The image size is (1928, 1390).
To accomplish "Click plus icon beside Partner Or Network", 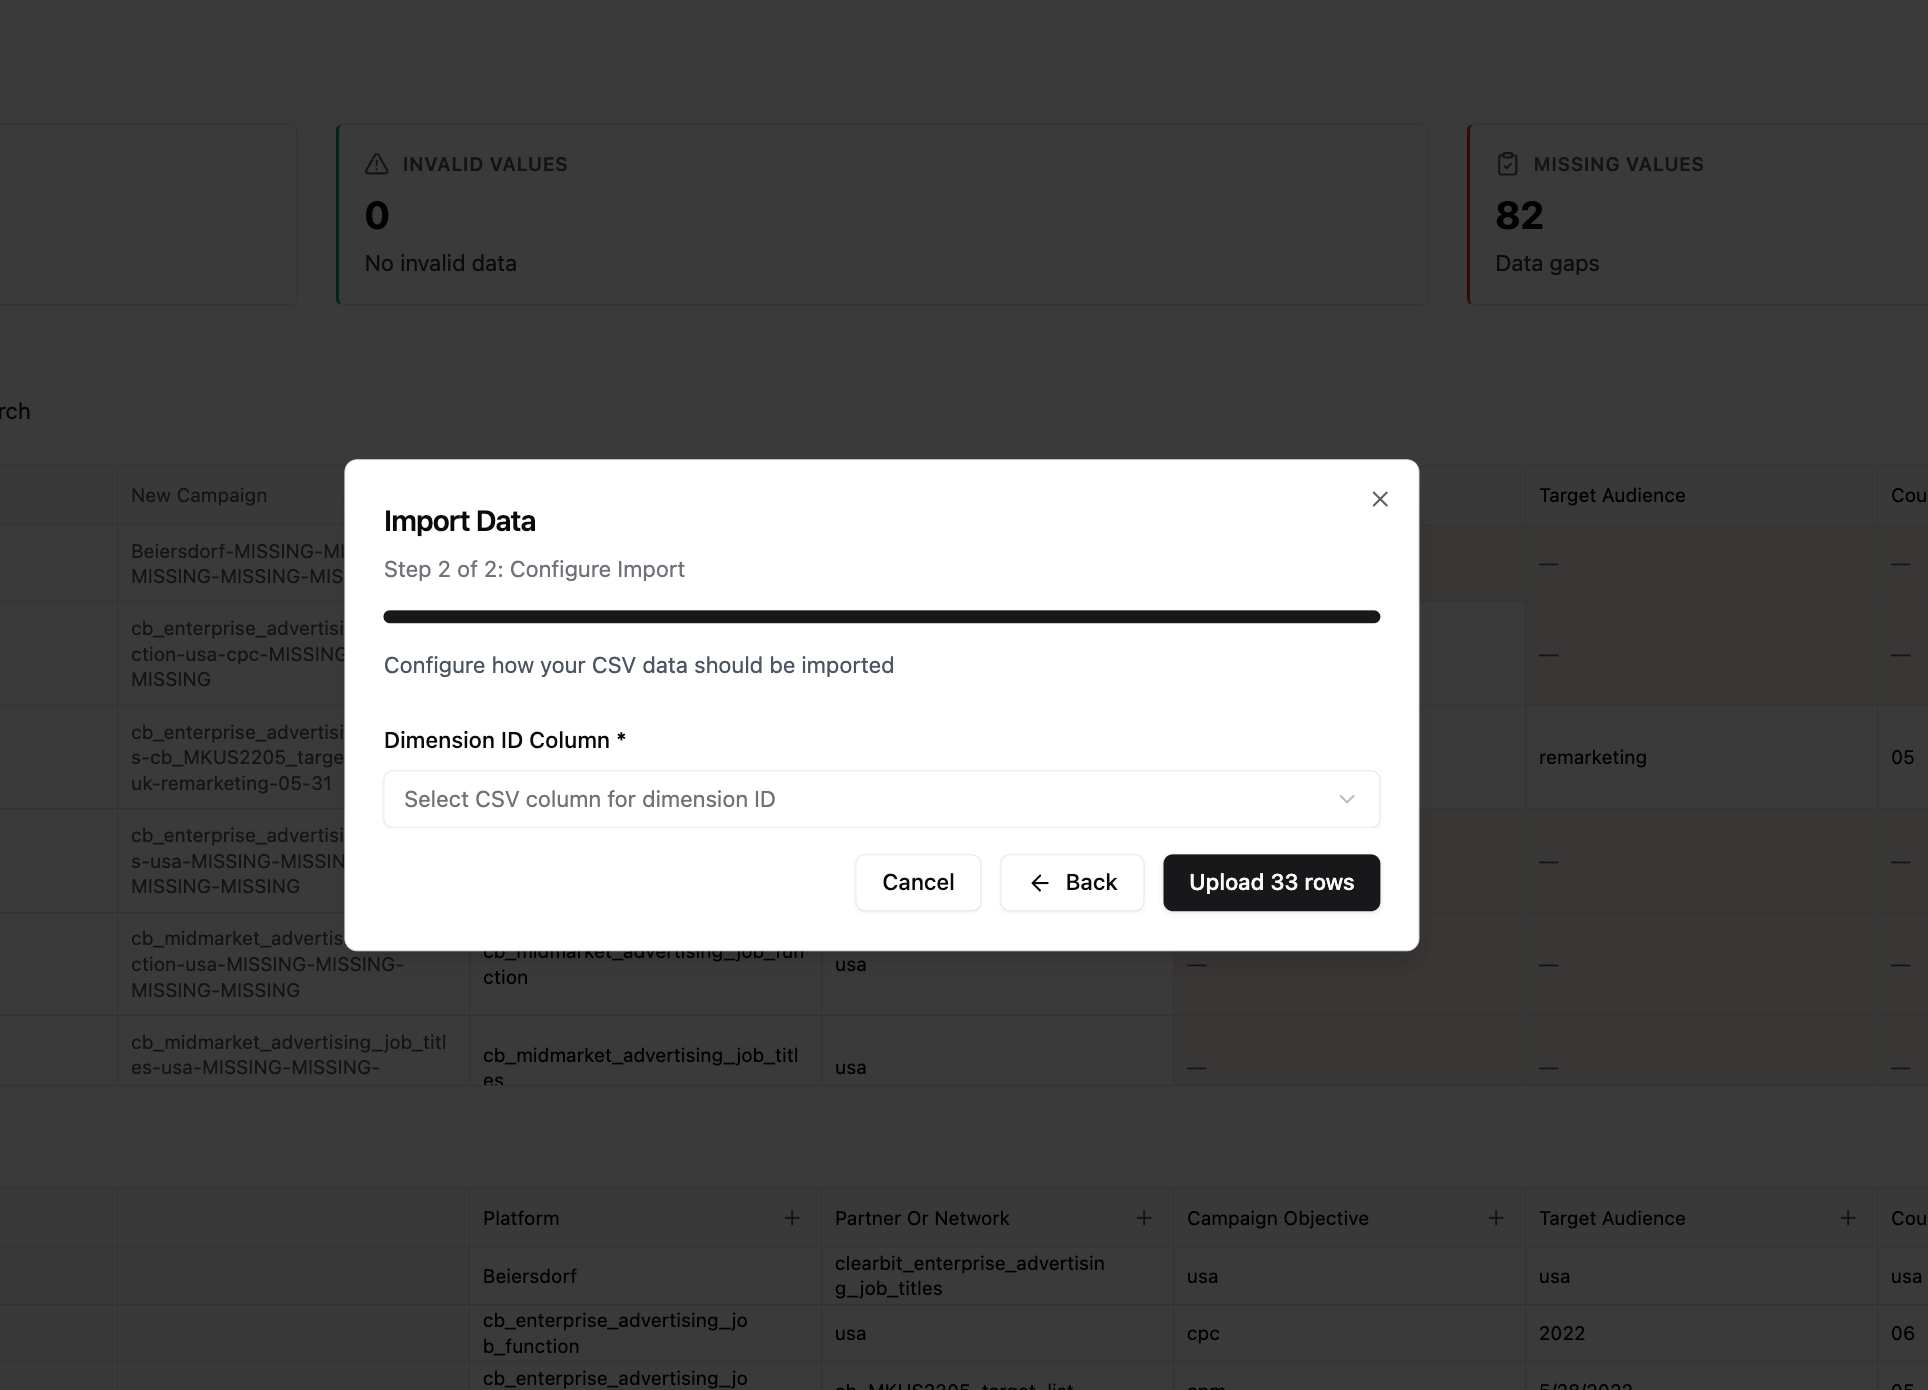I will [1144, 1218].
